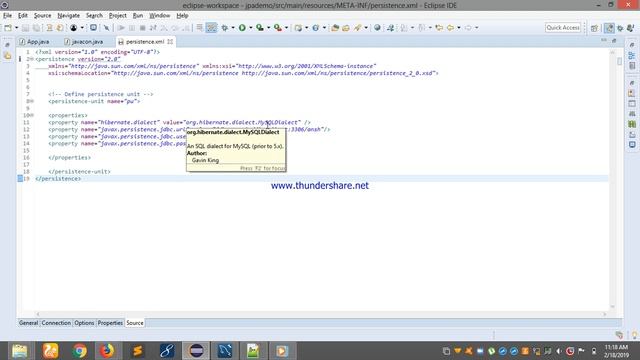The image size is (640, 360).
Task: Open the Search menu
Action: pos(94,16)
